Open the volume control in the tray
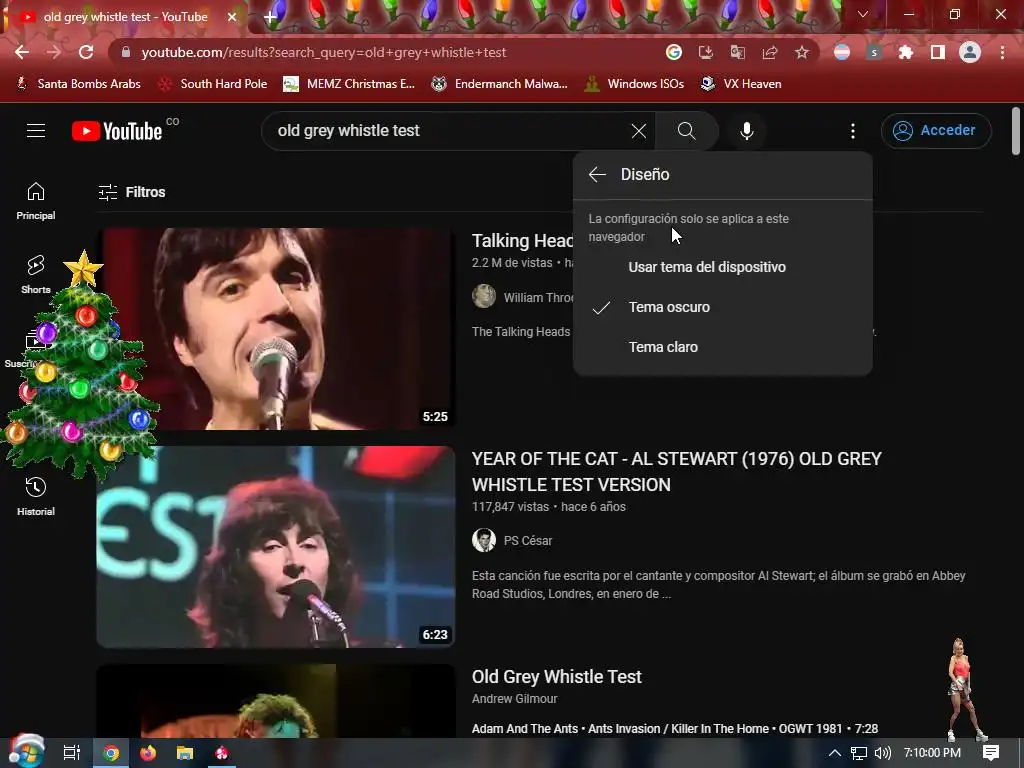This screenshot has width=1024, height=768. tap(882, 753)
